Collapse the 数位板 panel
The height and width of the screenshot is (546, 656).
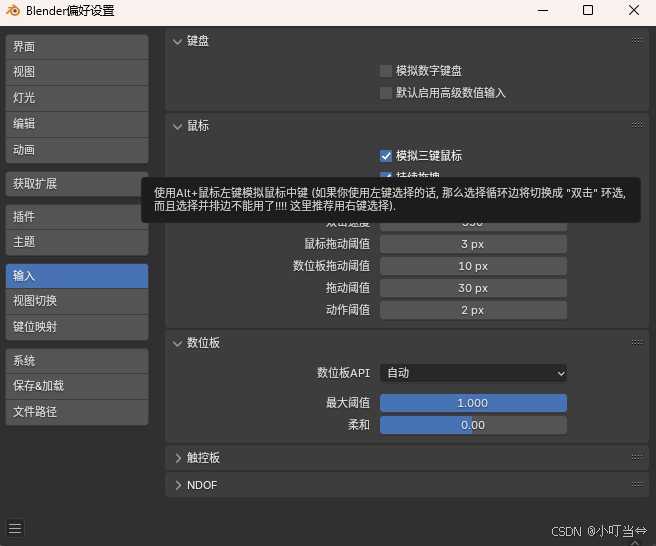pyautogui.click(x=178, y=343)
